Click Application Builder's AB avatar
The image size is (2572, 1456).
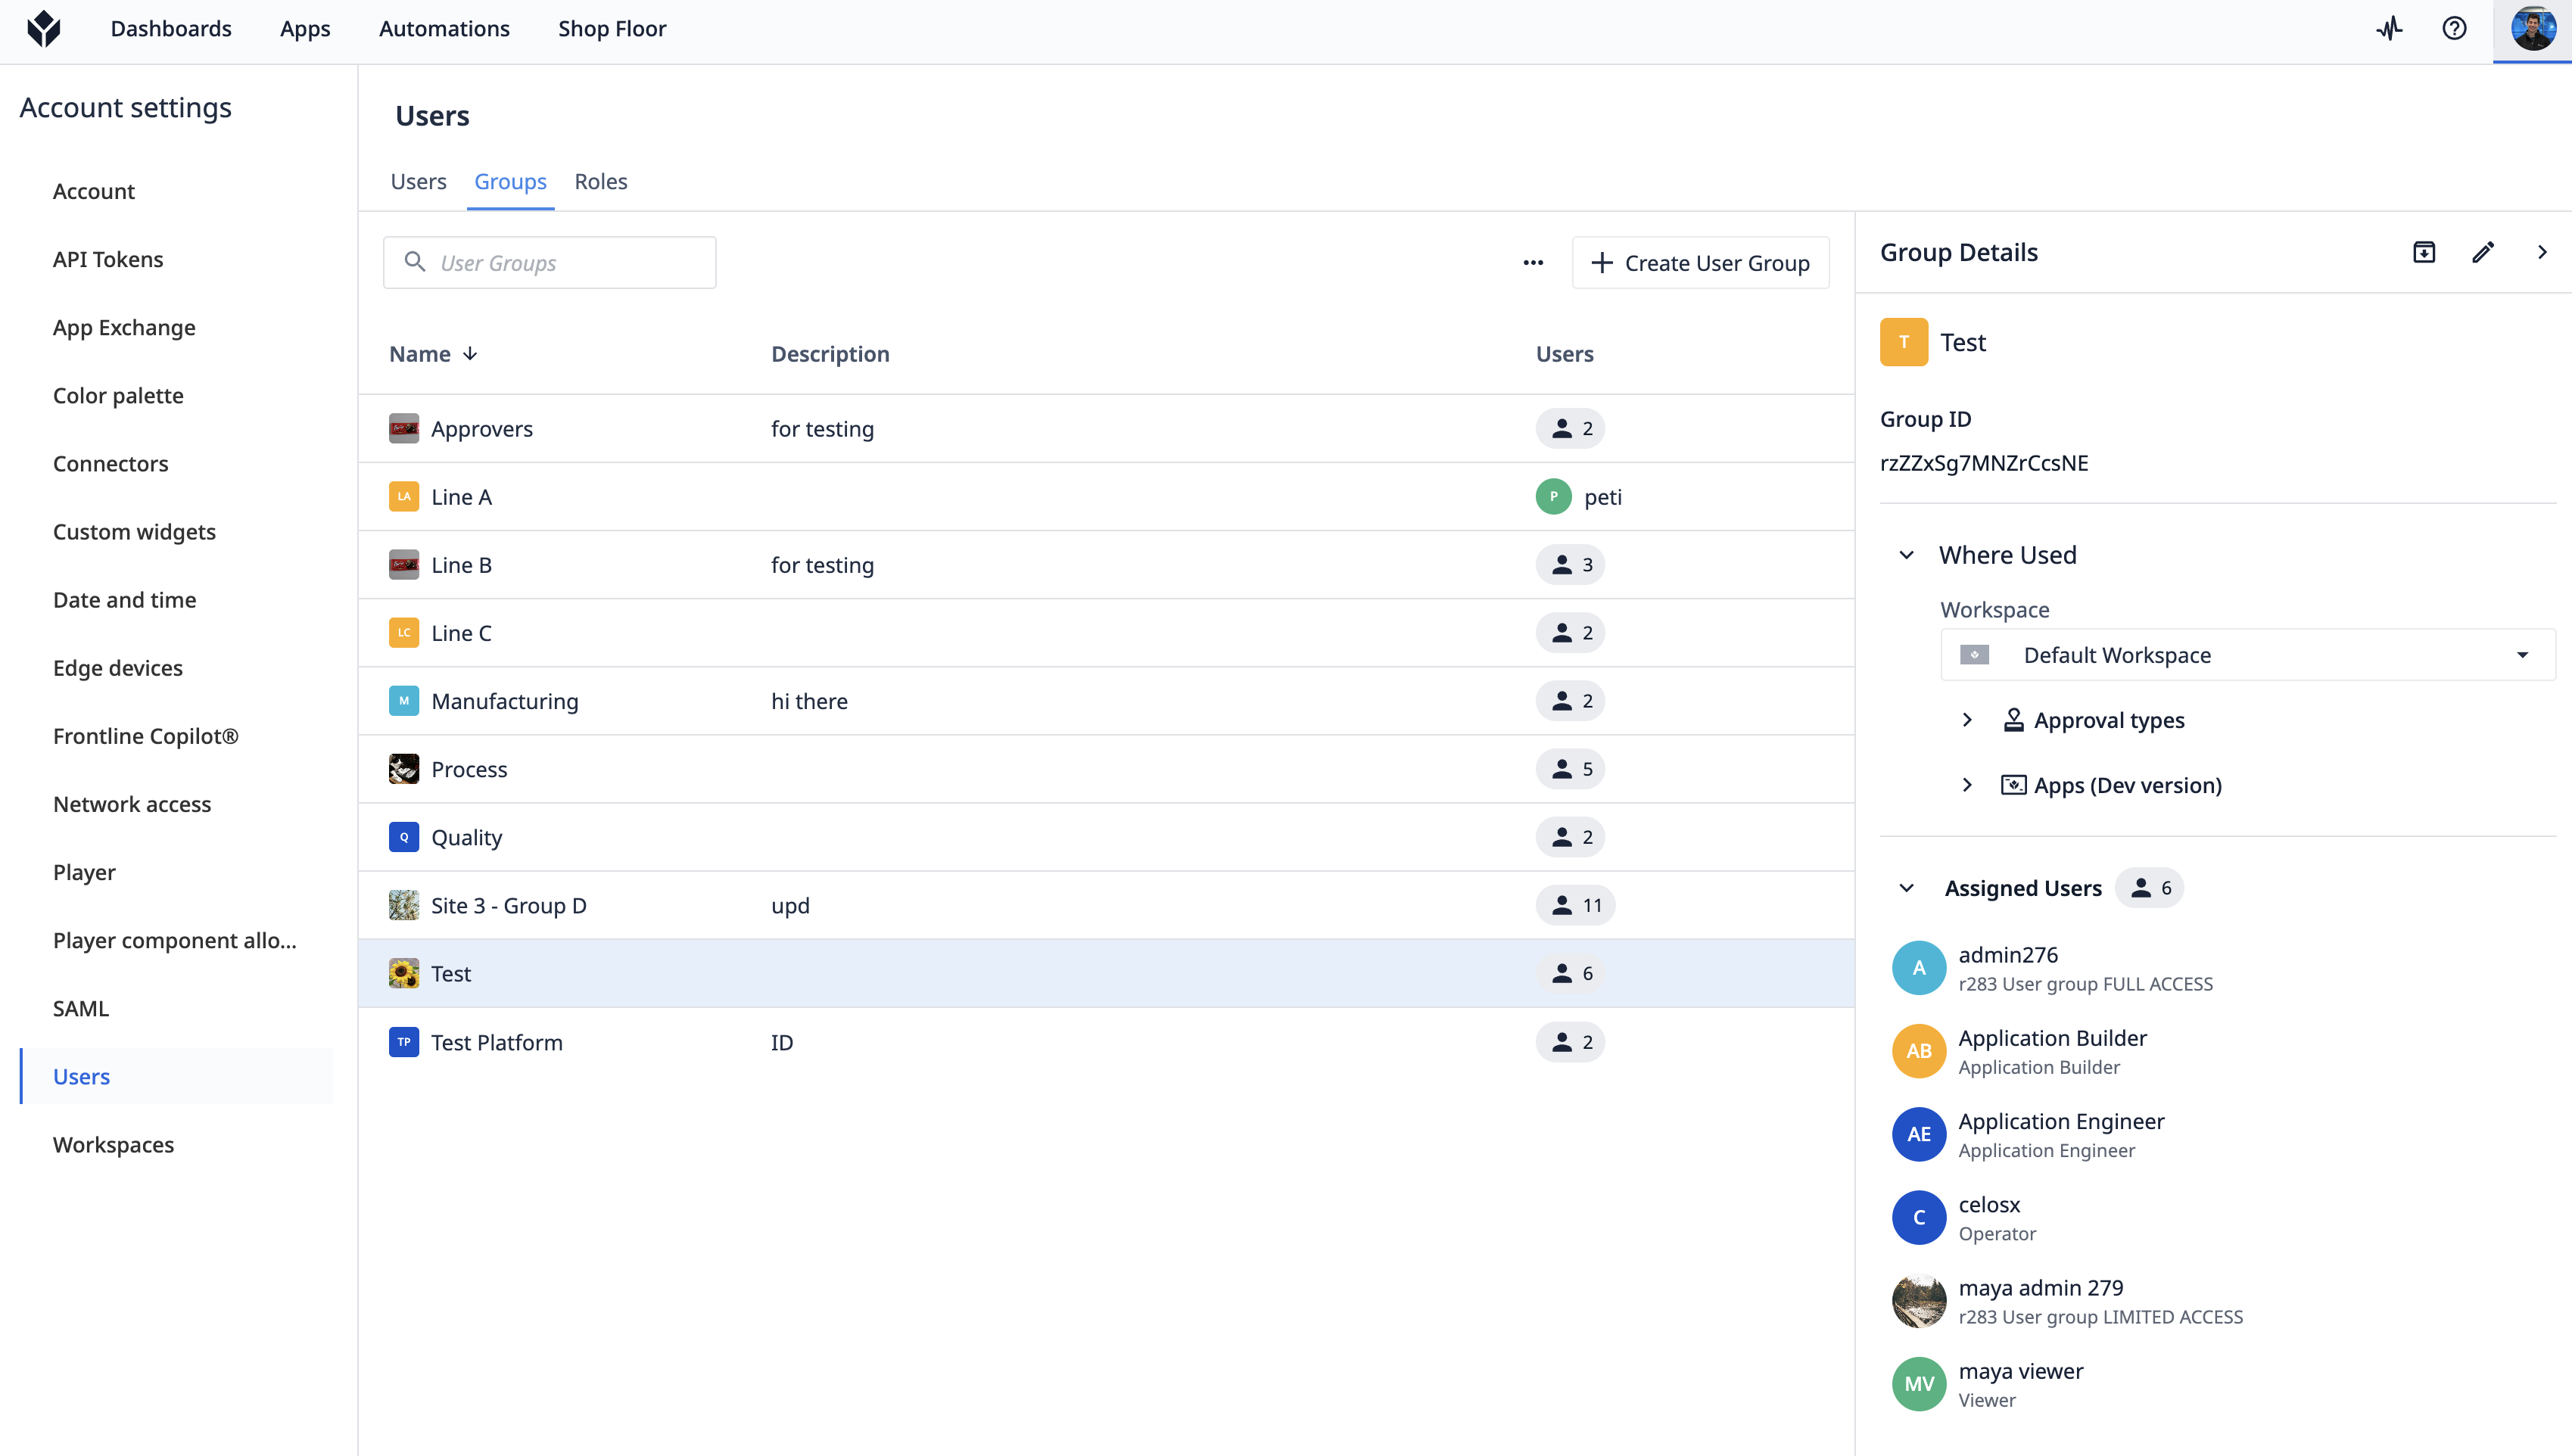point(1919,1051)
